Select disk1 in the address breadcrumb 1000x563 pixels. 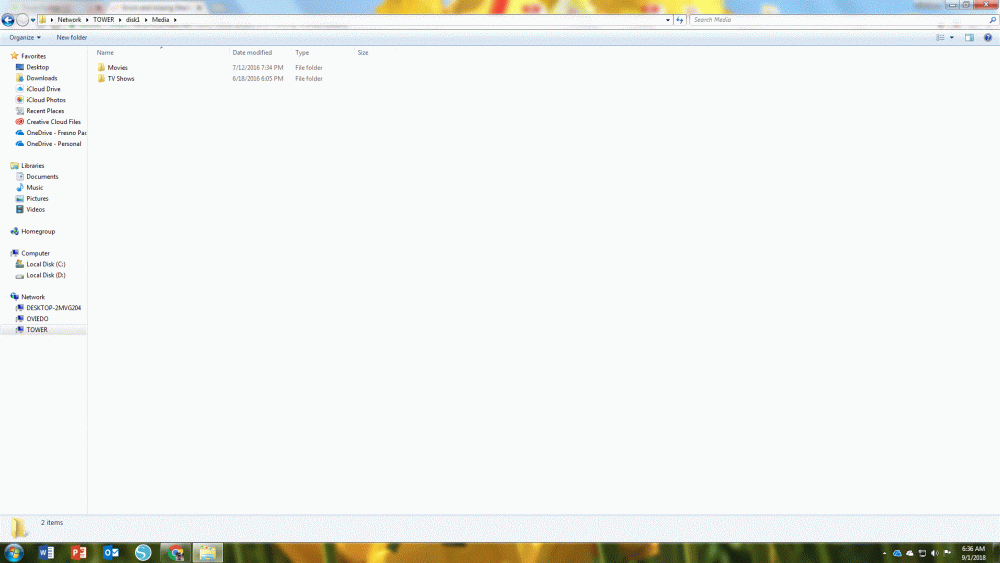(133, 20)
